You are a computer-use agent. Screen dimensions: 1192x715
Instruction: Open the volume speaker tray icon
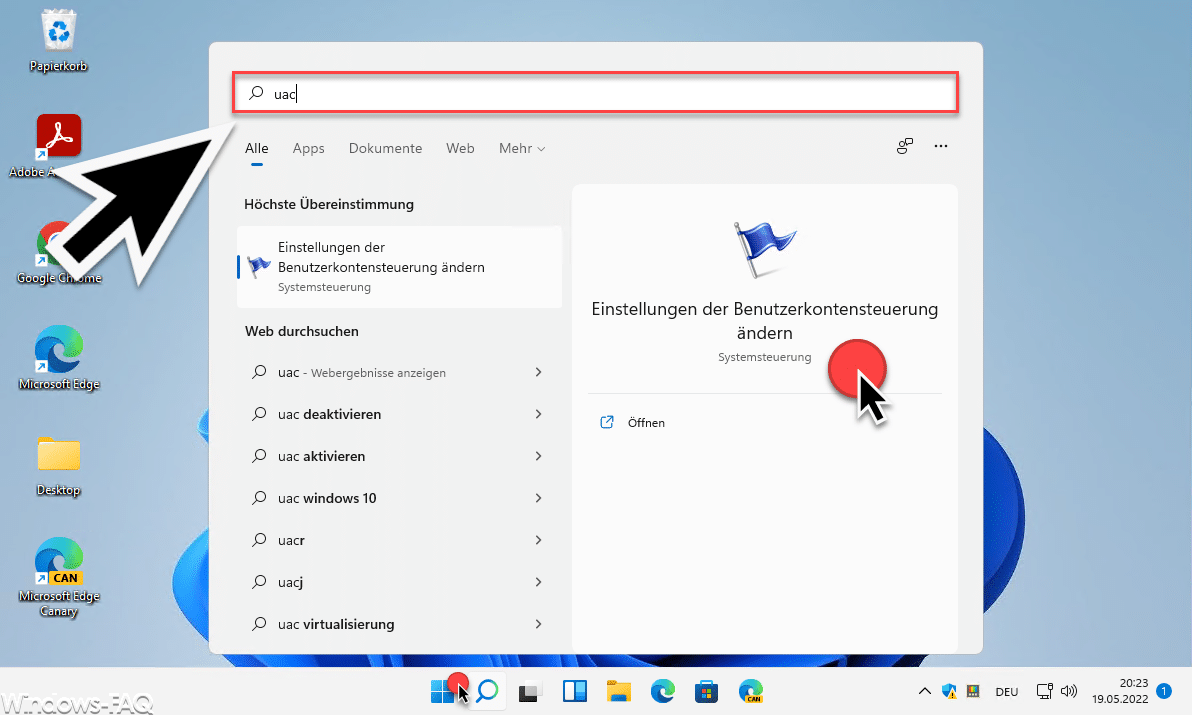pyautogui.click(x=1069, y=691)
